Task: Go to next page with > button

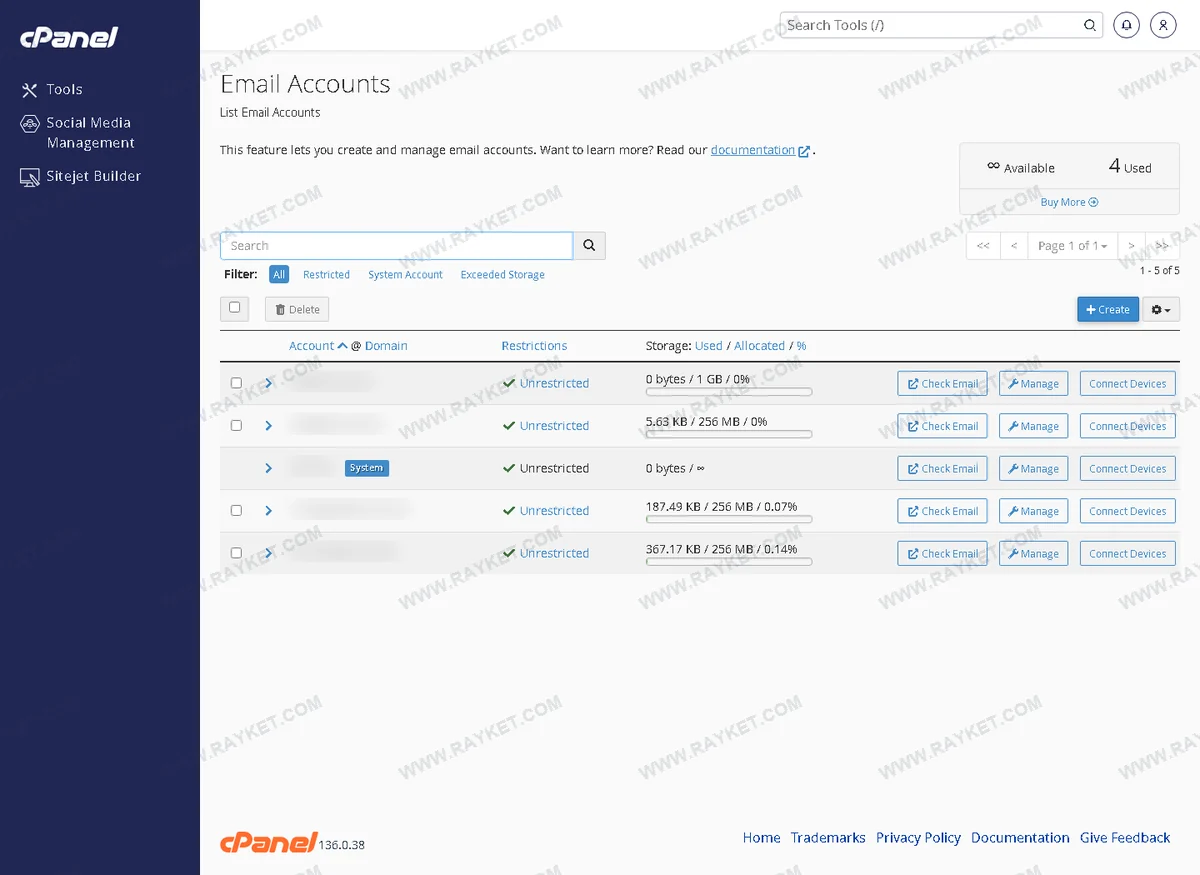Action: pyautogui.click(x=1131, y=245)
